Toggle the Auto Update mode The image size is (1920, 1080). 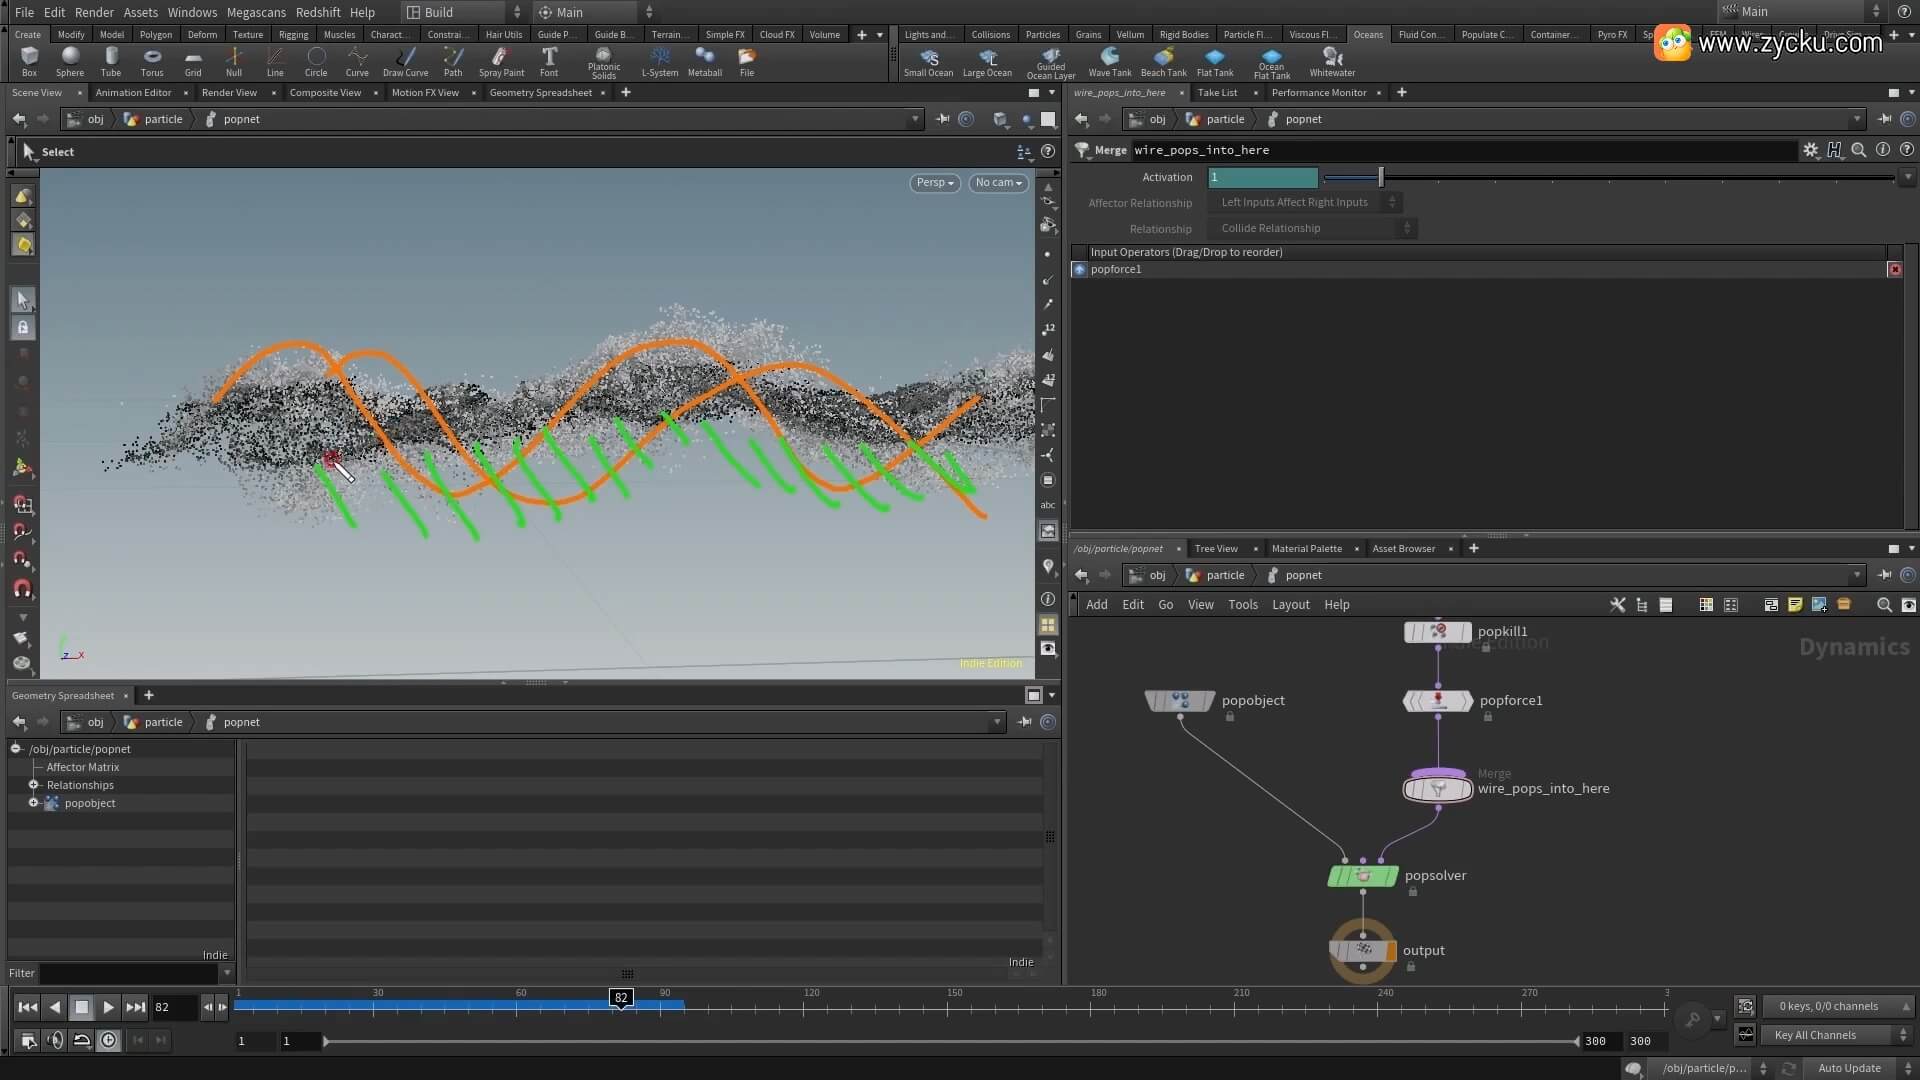pos(1849,1068)
